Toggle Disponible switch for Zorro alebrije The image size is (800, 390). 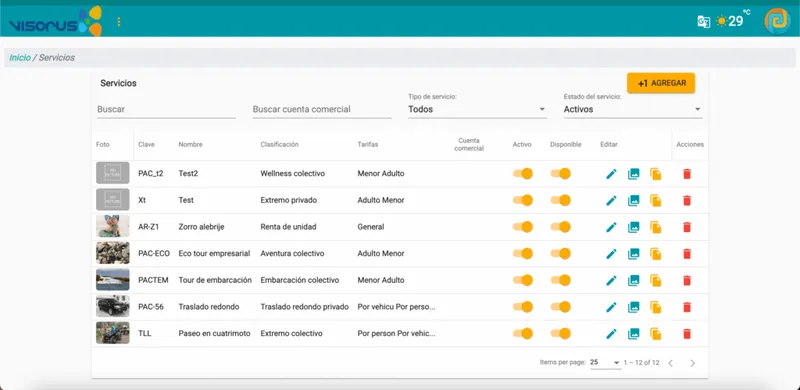coord(561,227)
